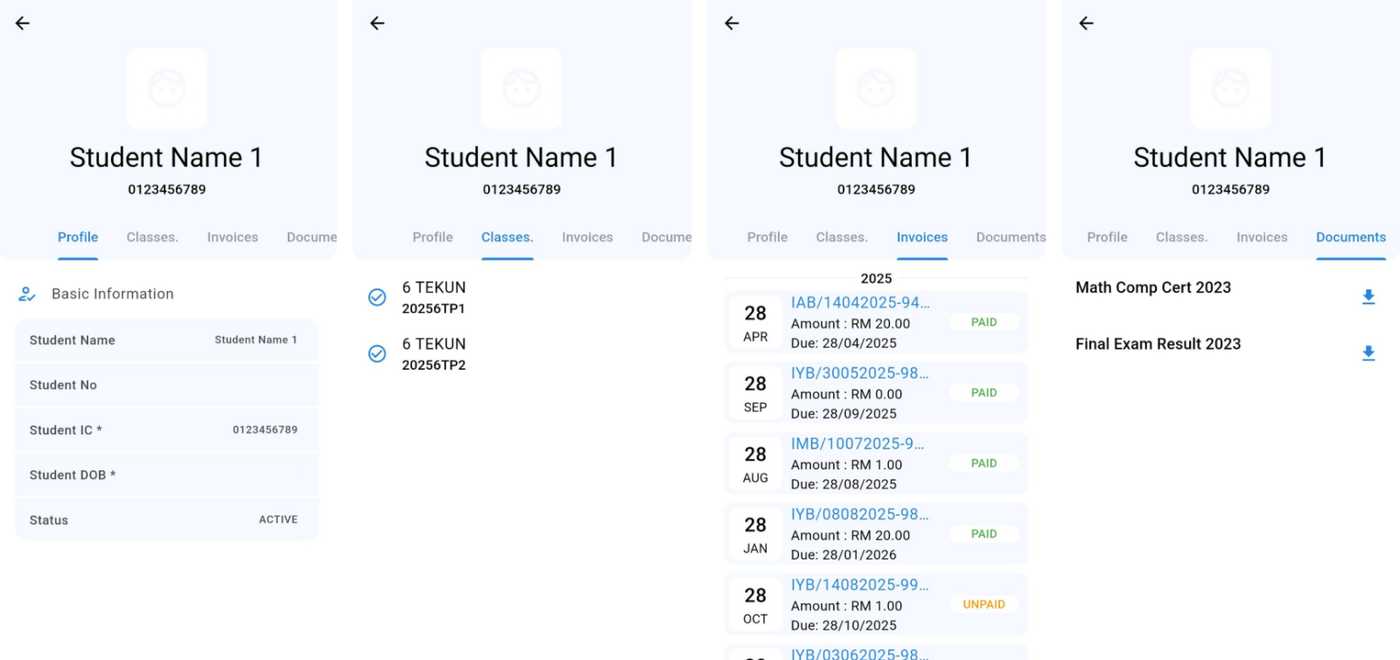The height and width of the screenshot is (660, 1400).
Task: Select the Student IC field
Action: point(166,430)
